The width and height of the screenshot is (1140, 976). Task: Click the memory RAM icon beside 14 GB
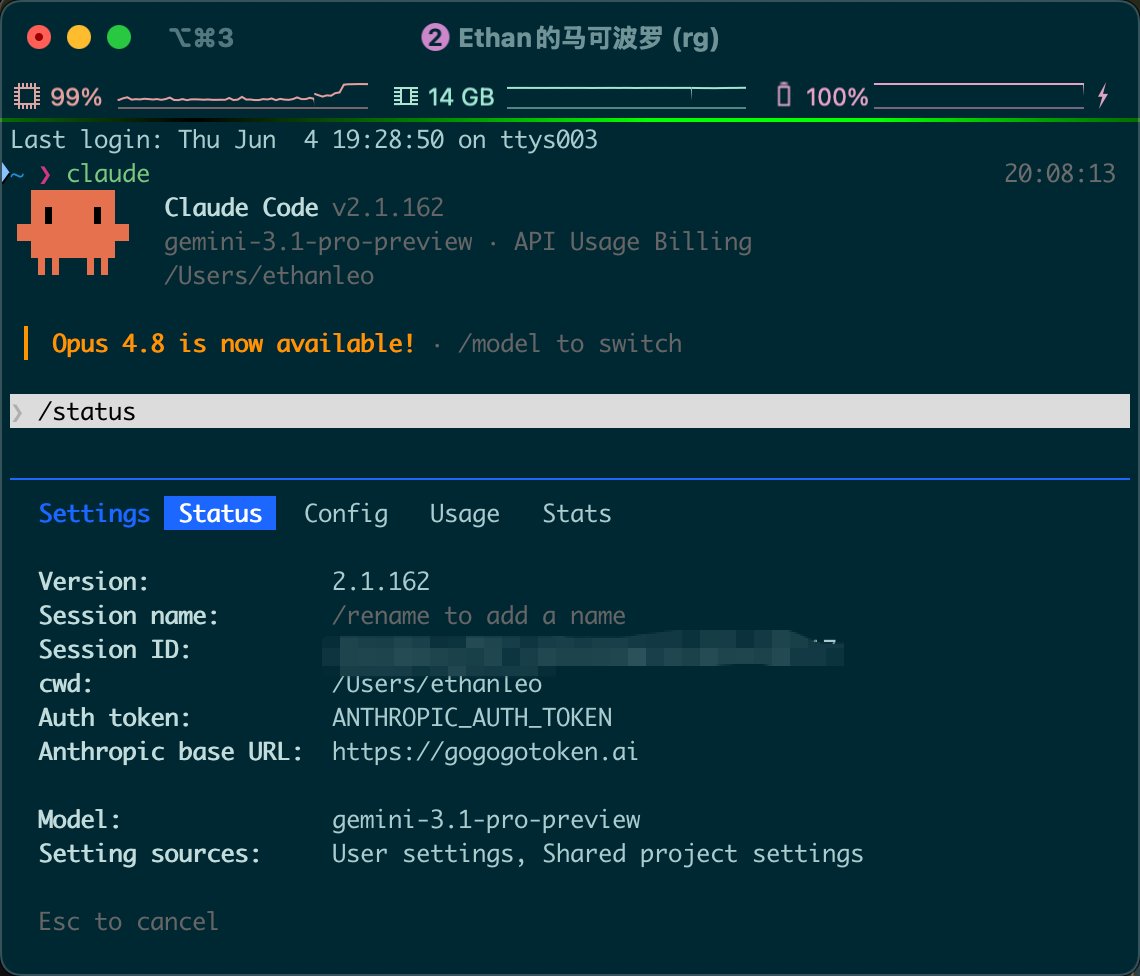pos(406,96)
